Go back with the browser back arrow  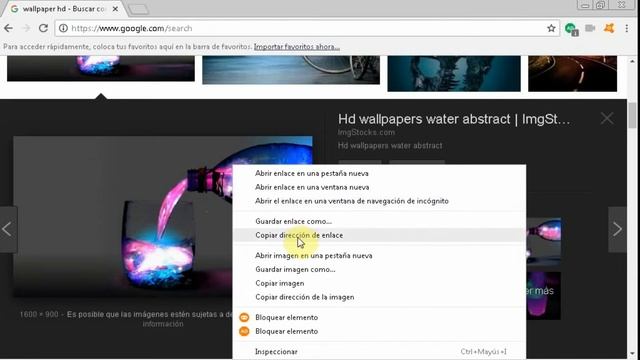click(x=9, y=28)
